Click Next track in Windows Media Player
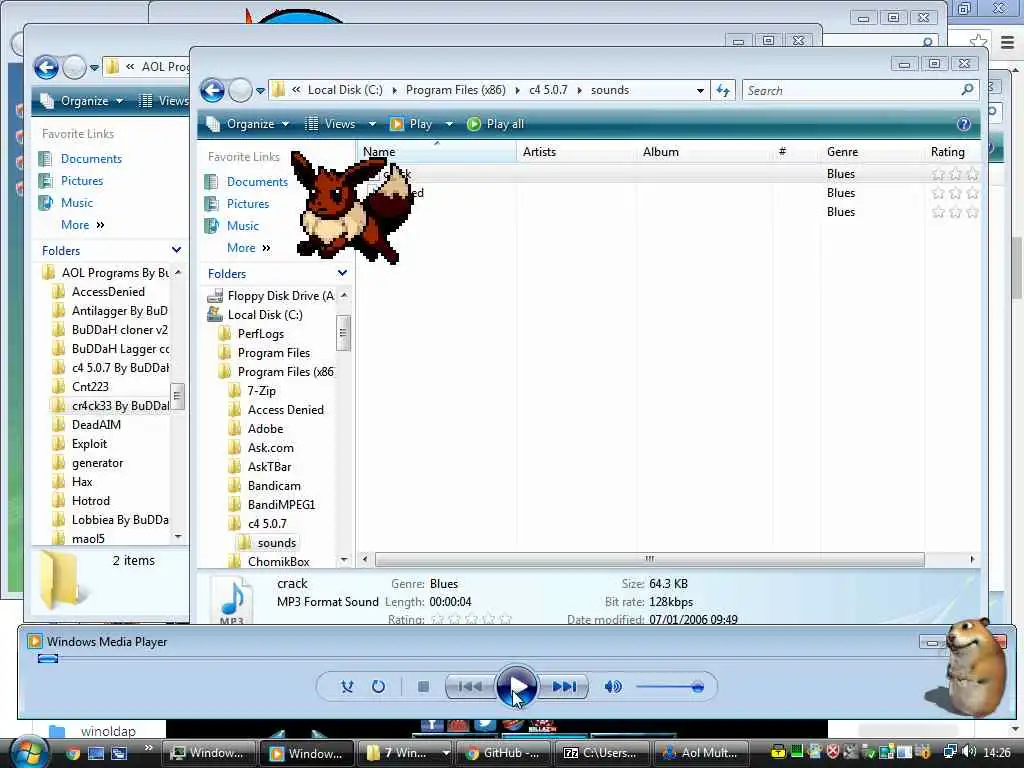 point(564,686)
